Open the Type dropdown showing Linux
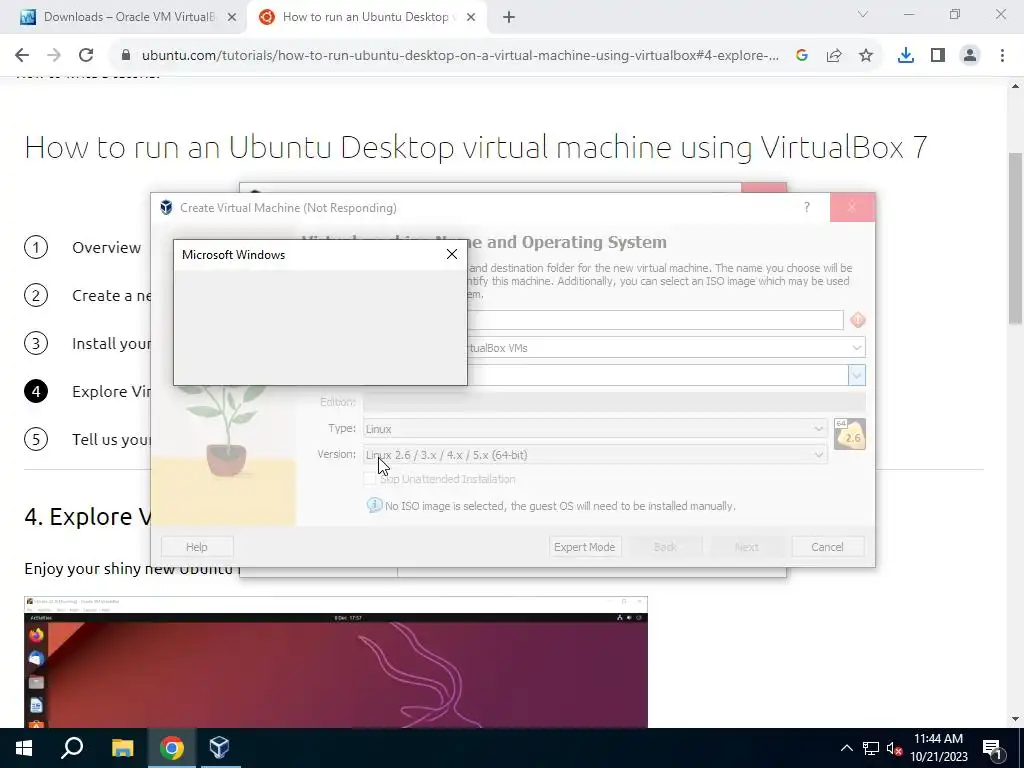Image resolution: width=1024 pixels, height=768 pixels. [x=595, y=428]
